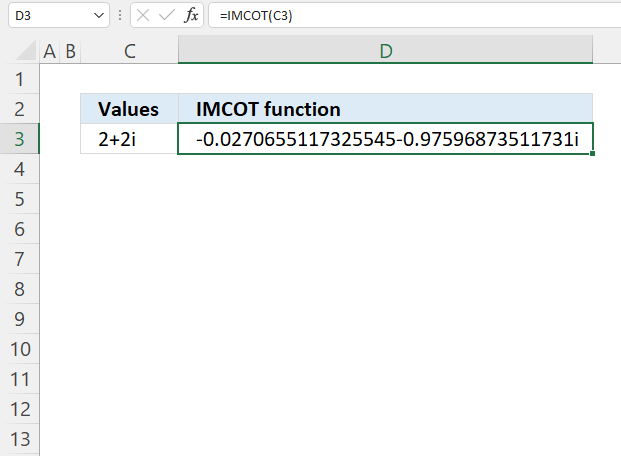Click the Enter checkmark icon in formula bar
Screen dimensions: 621x456
pyautogui.click(x=167, y=17)
